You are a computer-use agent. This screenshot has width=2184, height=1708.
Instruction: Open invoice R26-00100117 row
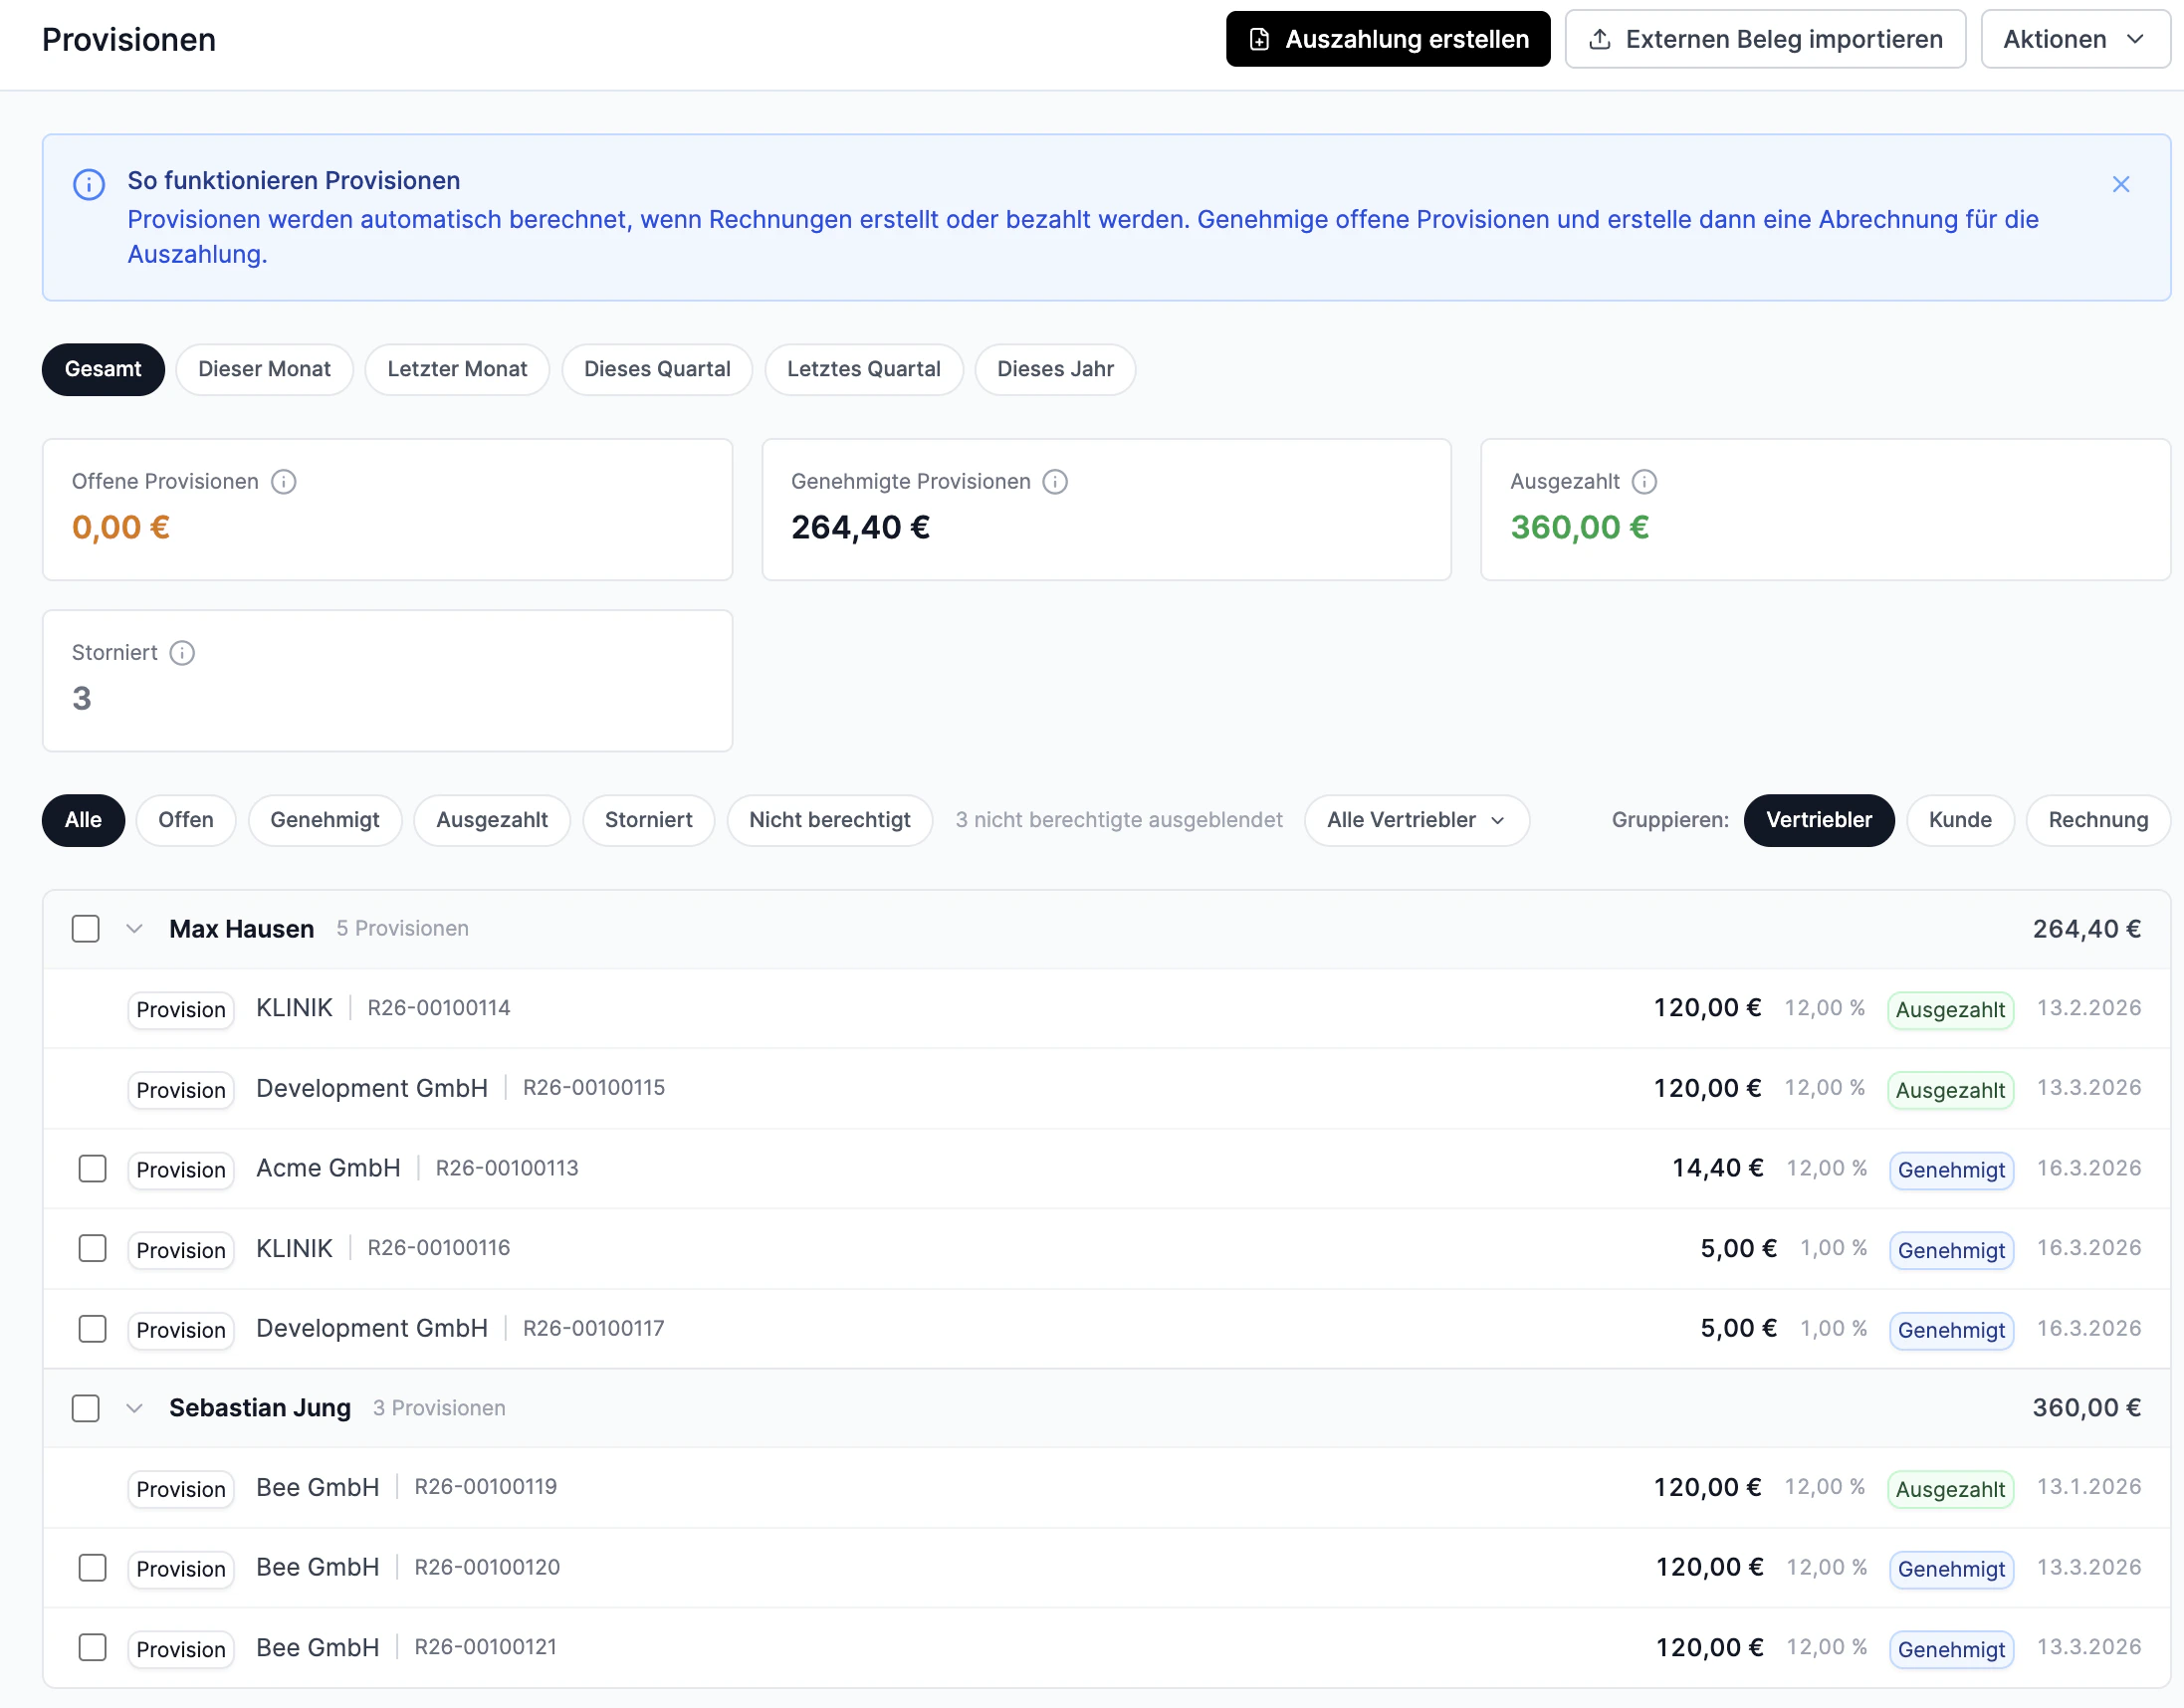tap(593, 1328)
